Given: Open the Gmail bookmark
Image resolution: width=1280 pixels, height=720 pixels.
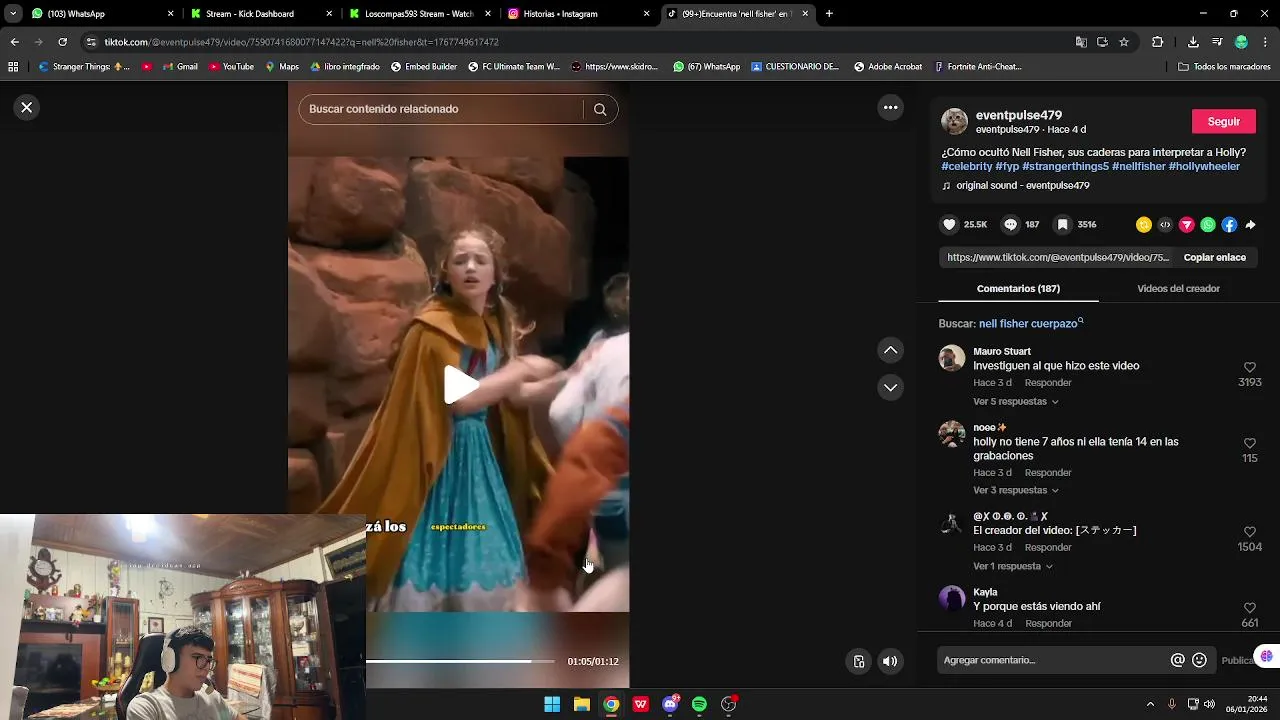Looking at the screenshot, I should tap(179, 67).
